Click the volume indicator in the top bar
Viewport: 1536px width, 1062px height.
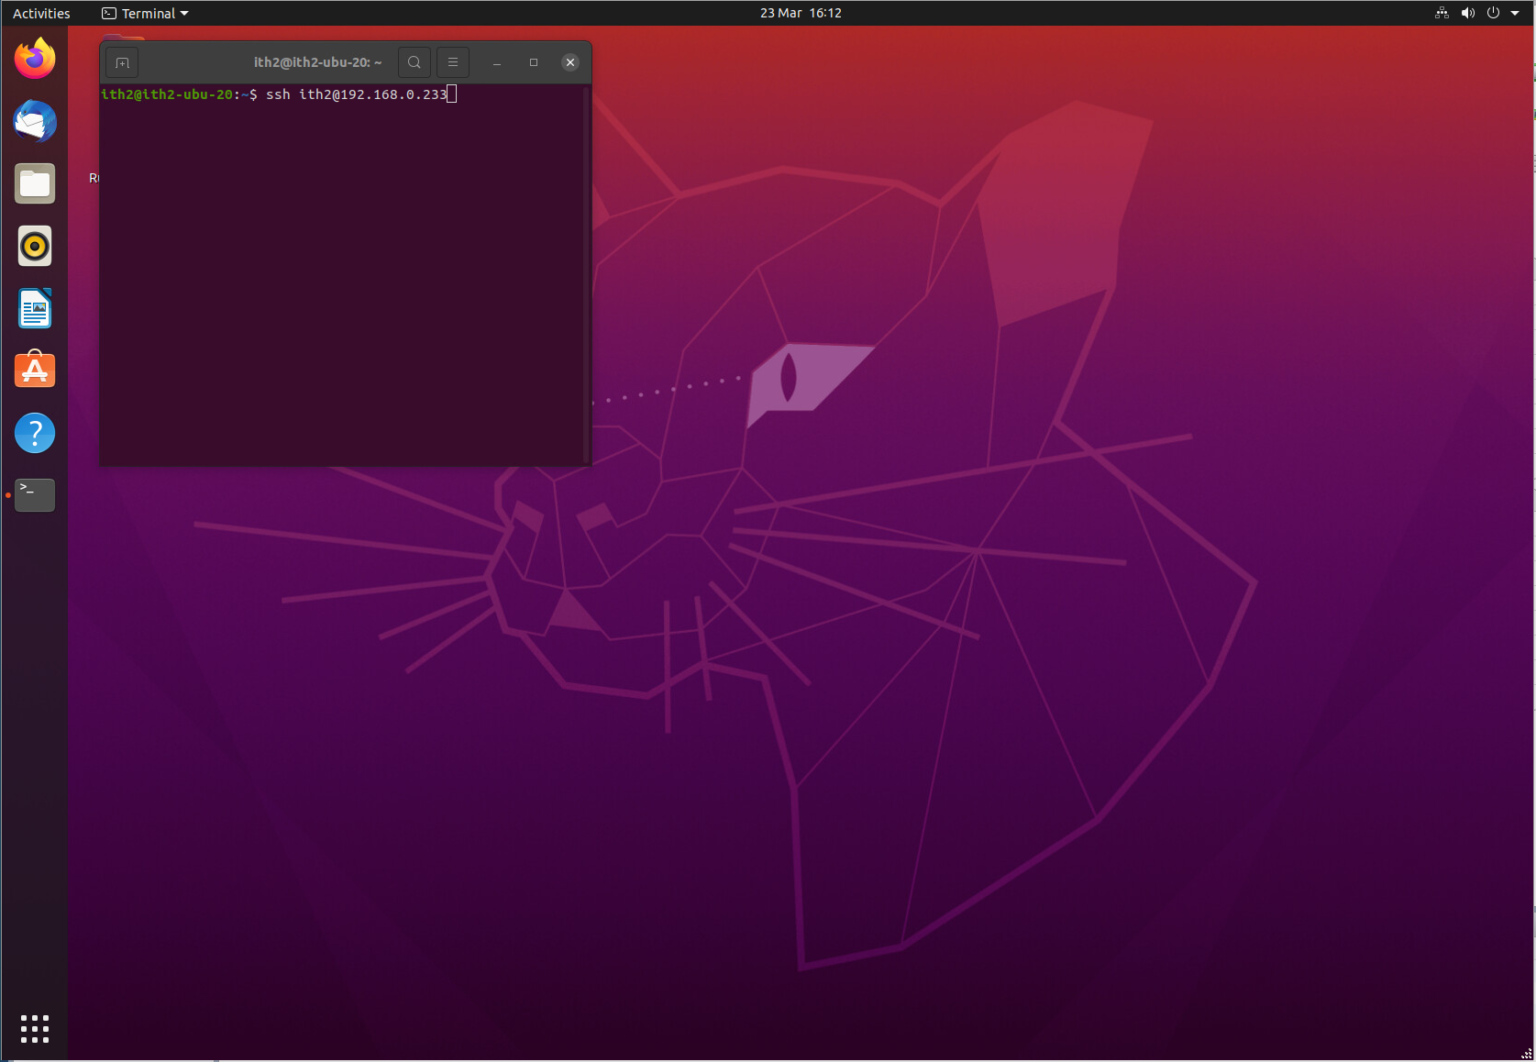(x=1468, y=13)
